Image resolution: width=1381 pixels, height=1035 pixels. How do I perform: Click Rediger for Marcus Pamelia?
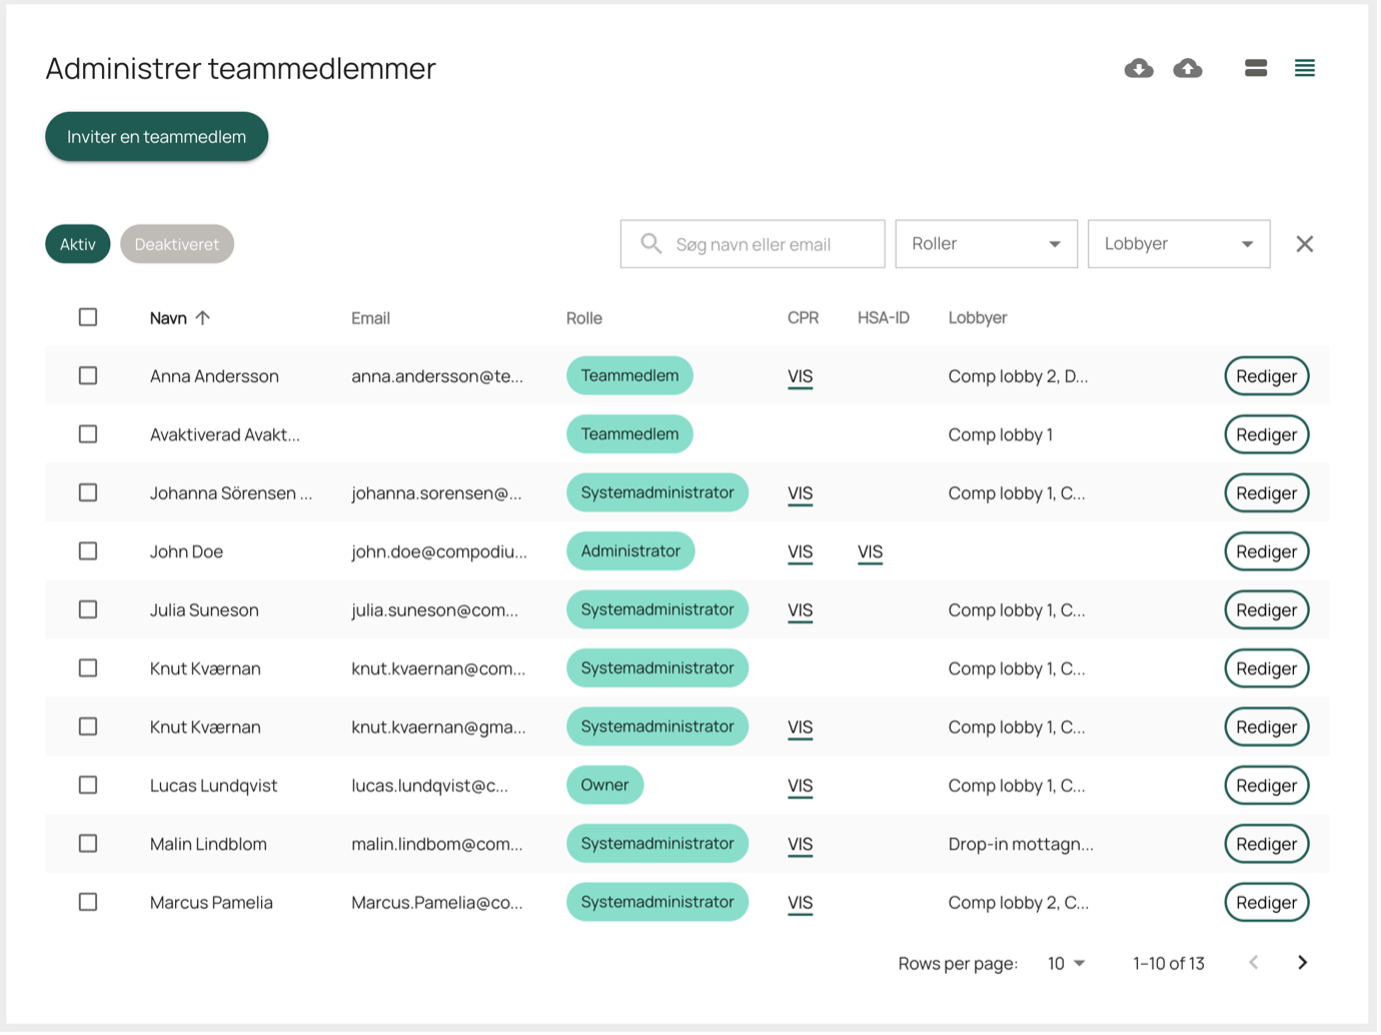click(1266, 902)
